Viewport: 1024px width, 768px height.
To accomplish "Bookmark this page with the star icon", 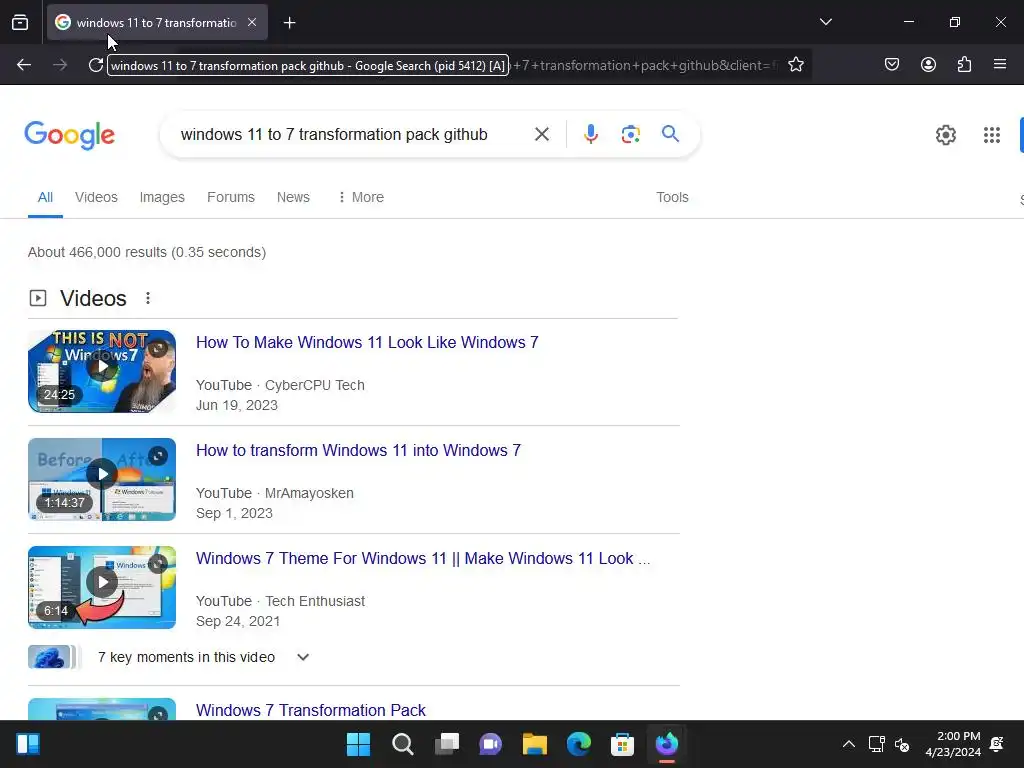I will [795, 65].
